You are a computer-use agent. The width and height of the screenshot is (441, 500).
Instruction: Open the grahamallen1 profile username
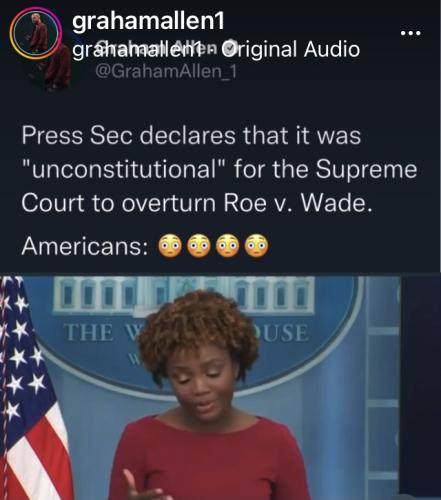pos(148,21)
